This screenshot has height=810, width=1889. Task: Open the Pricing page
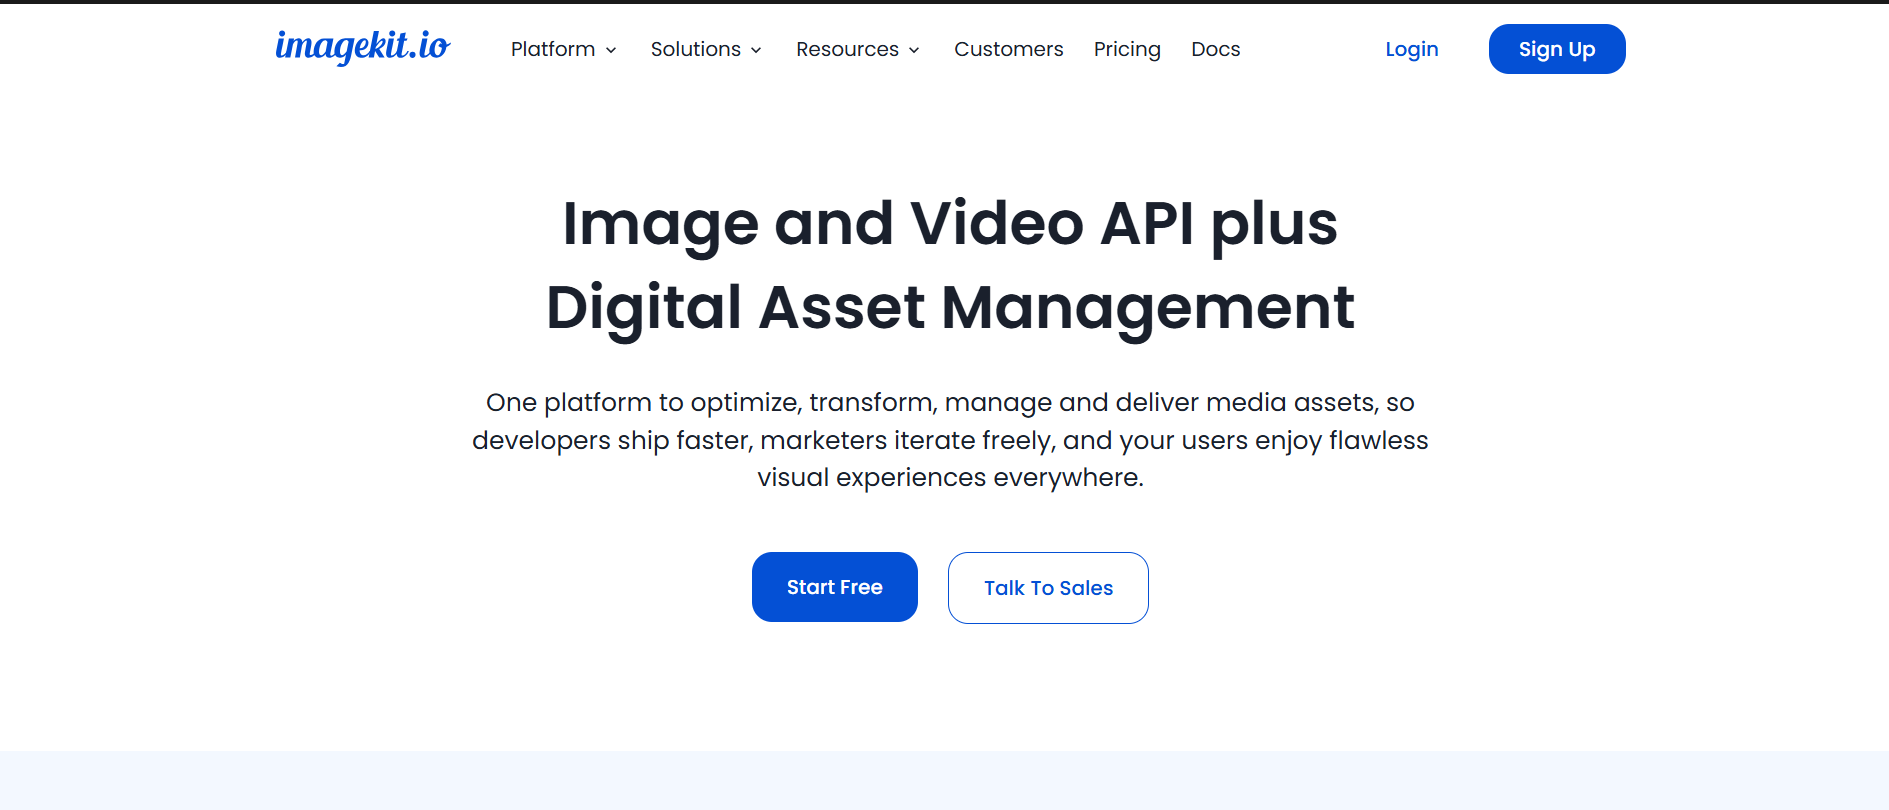tap(1127, 49)
